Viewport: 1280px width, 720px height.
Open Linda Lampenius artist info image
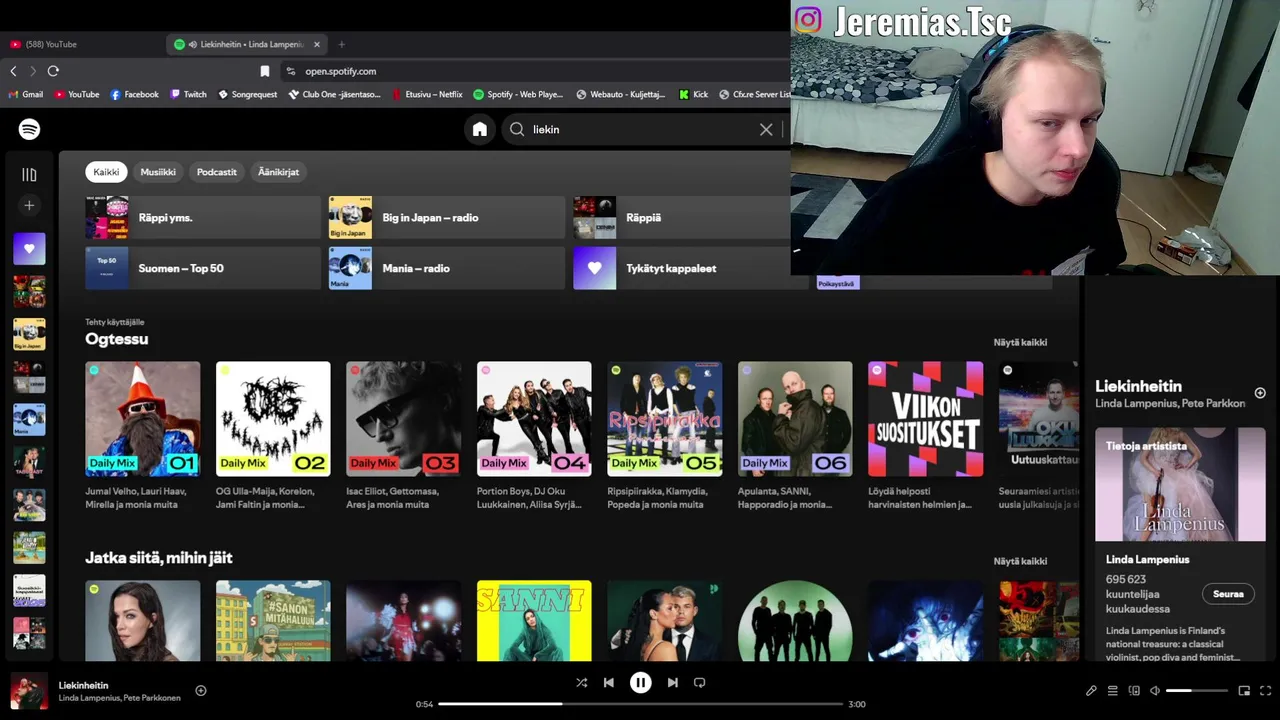[1180, 485]
